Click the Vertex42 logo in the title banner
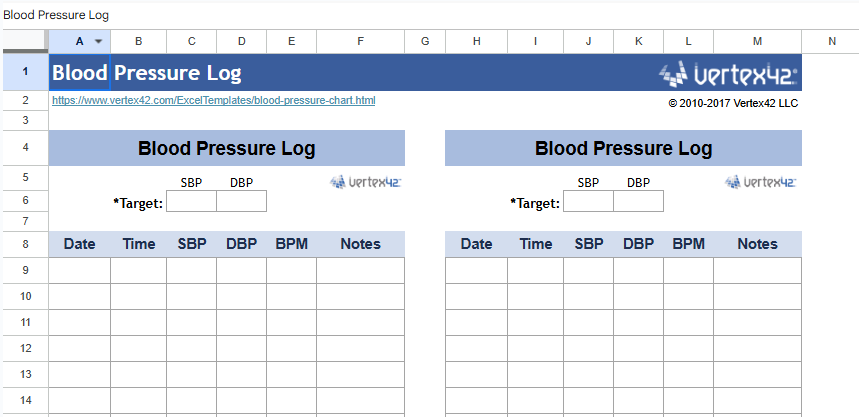The height and width of the screenshot is (417, 859). (x=728, y=73)
